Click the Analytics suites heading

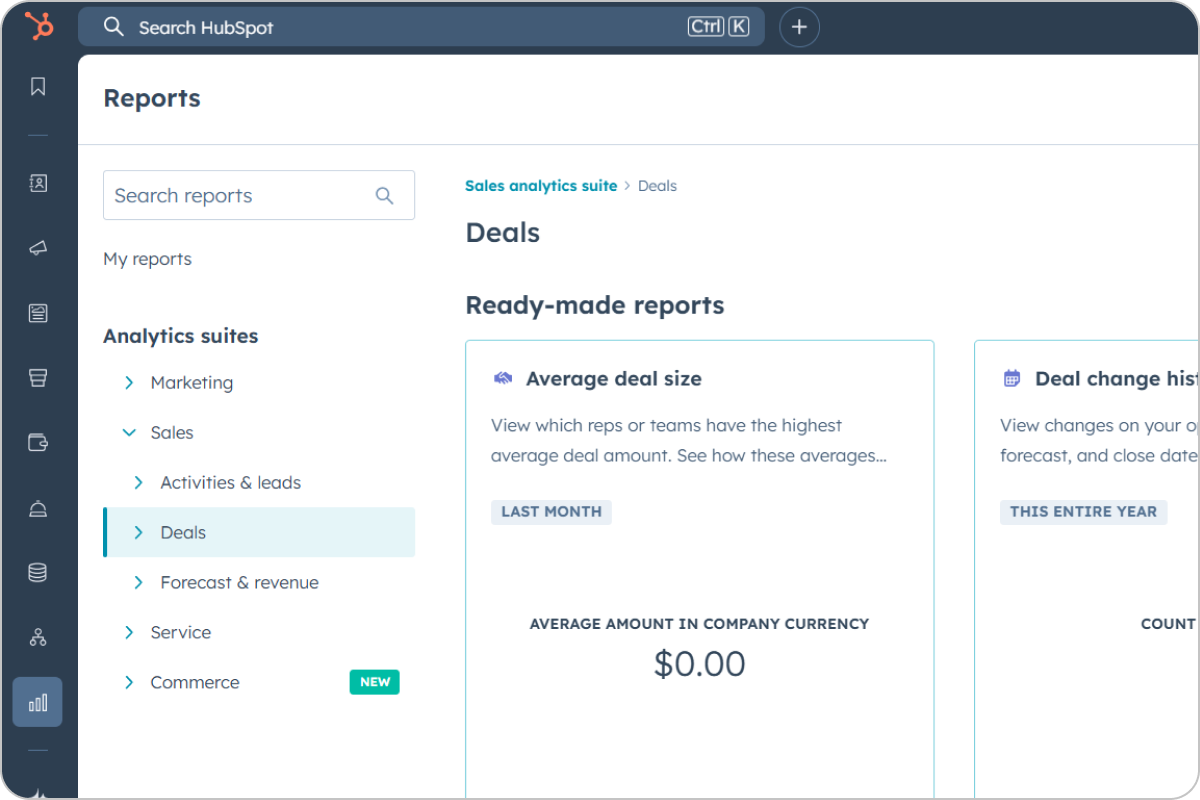pyautogui.click(x=181, y=336)
